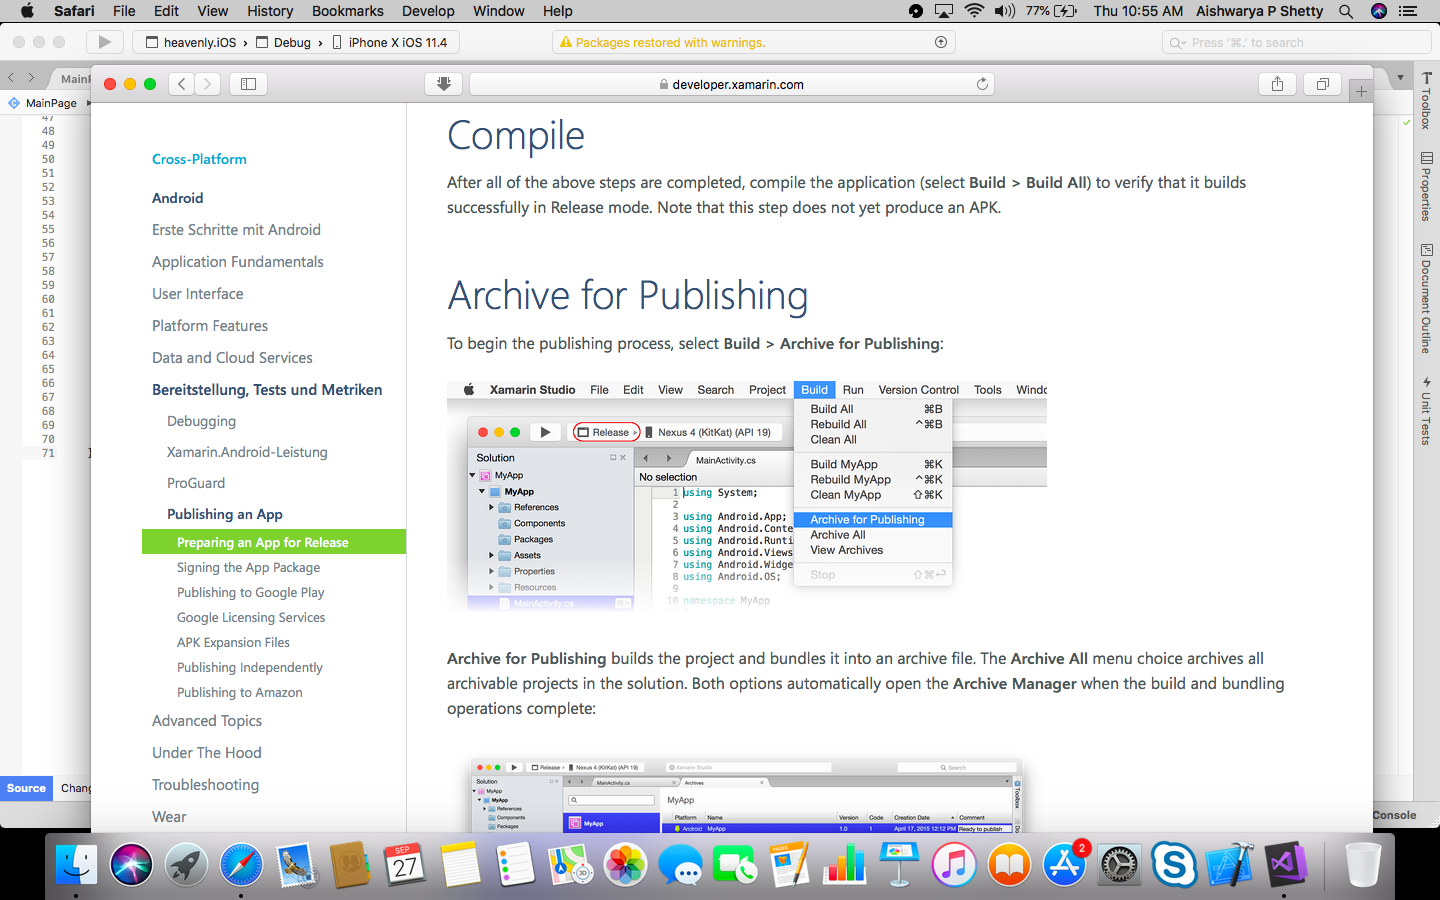1440x900 pixels.
Task: Click the Build menu screenshot image
Action: coord(747,497)
